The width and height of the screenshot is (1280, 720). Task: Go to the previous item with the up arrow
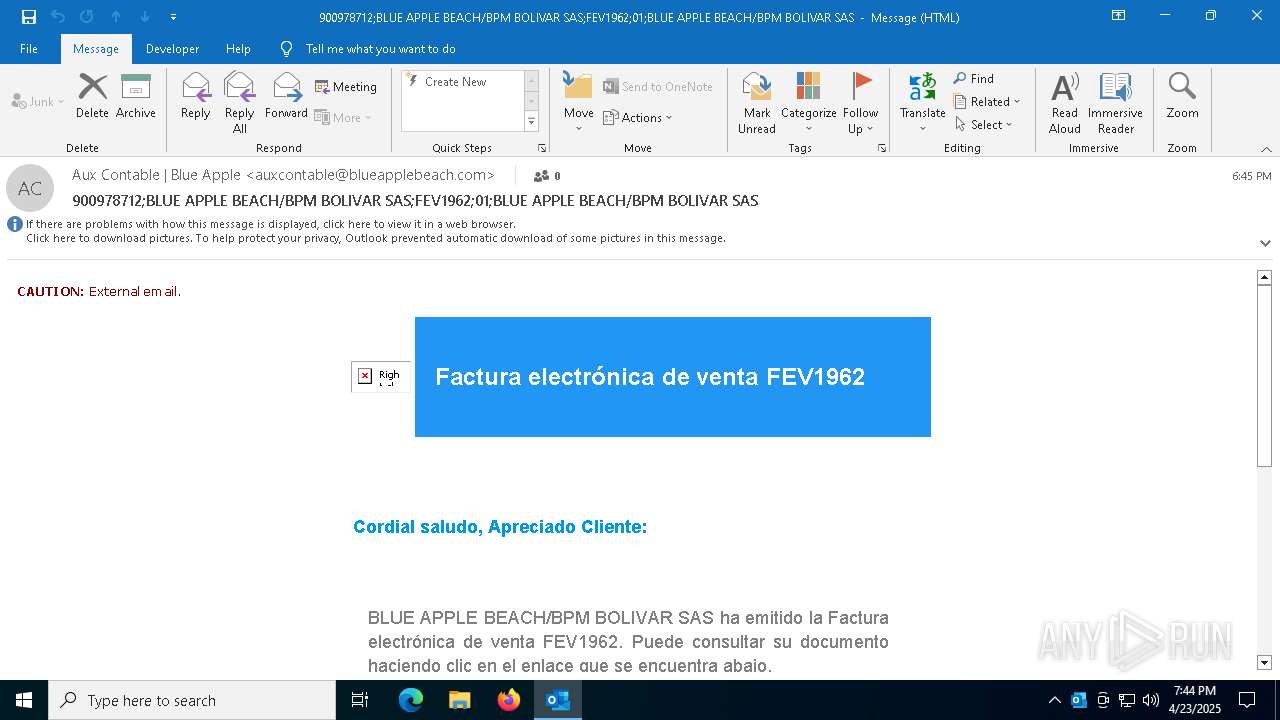(x=116, y=17)
